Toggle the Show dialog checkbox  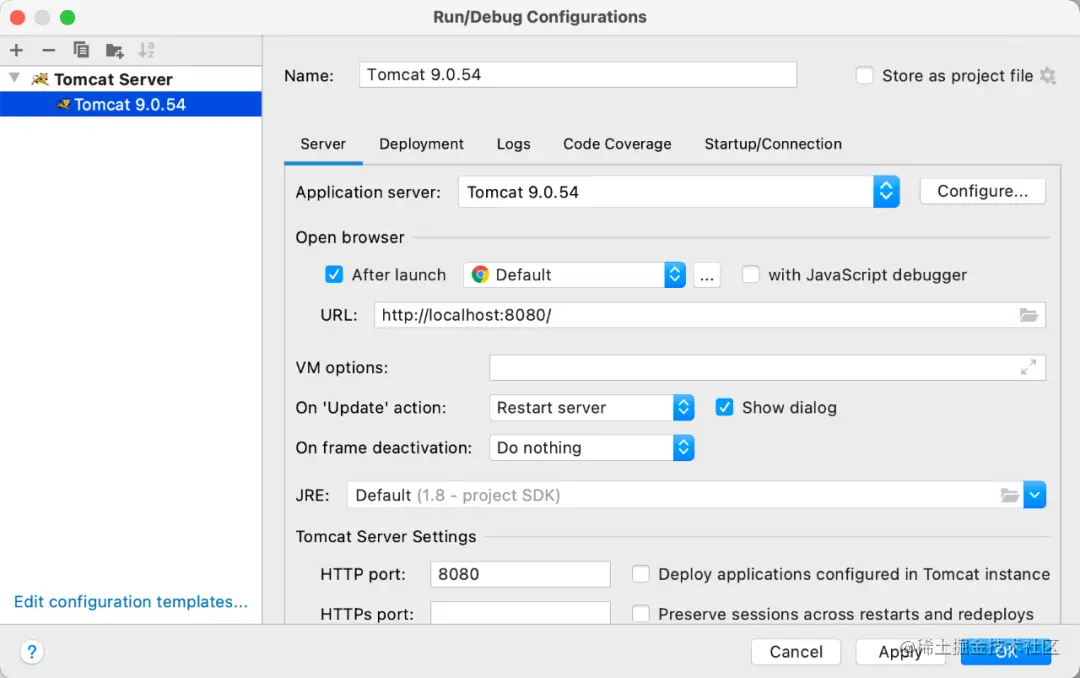725,407
